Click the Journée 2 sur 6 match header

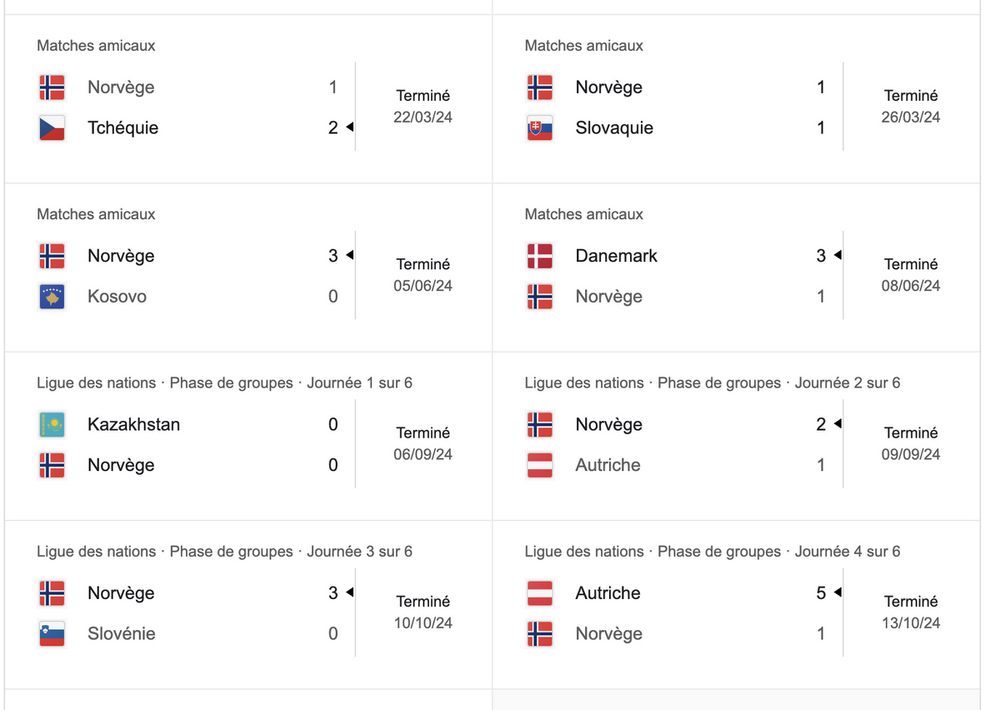[847, 383]
